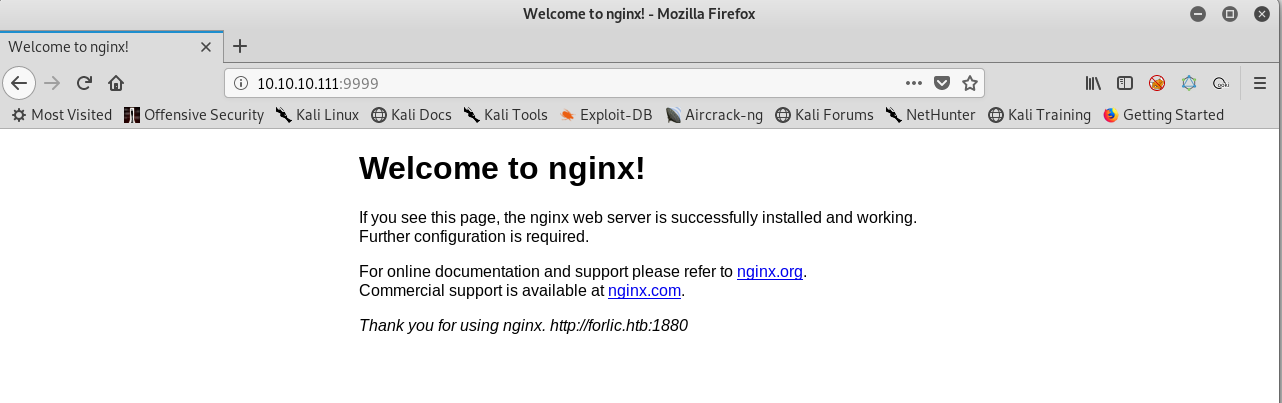Click the red crossed-out extension icon

(1157, 83)
